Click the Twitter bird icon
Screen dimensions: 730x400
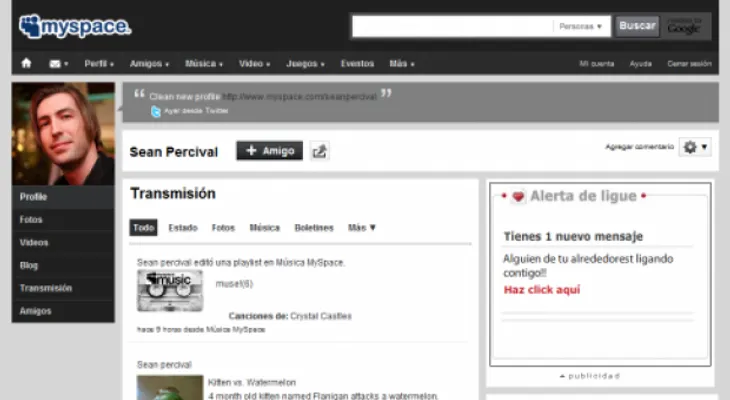(156, 111)
